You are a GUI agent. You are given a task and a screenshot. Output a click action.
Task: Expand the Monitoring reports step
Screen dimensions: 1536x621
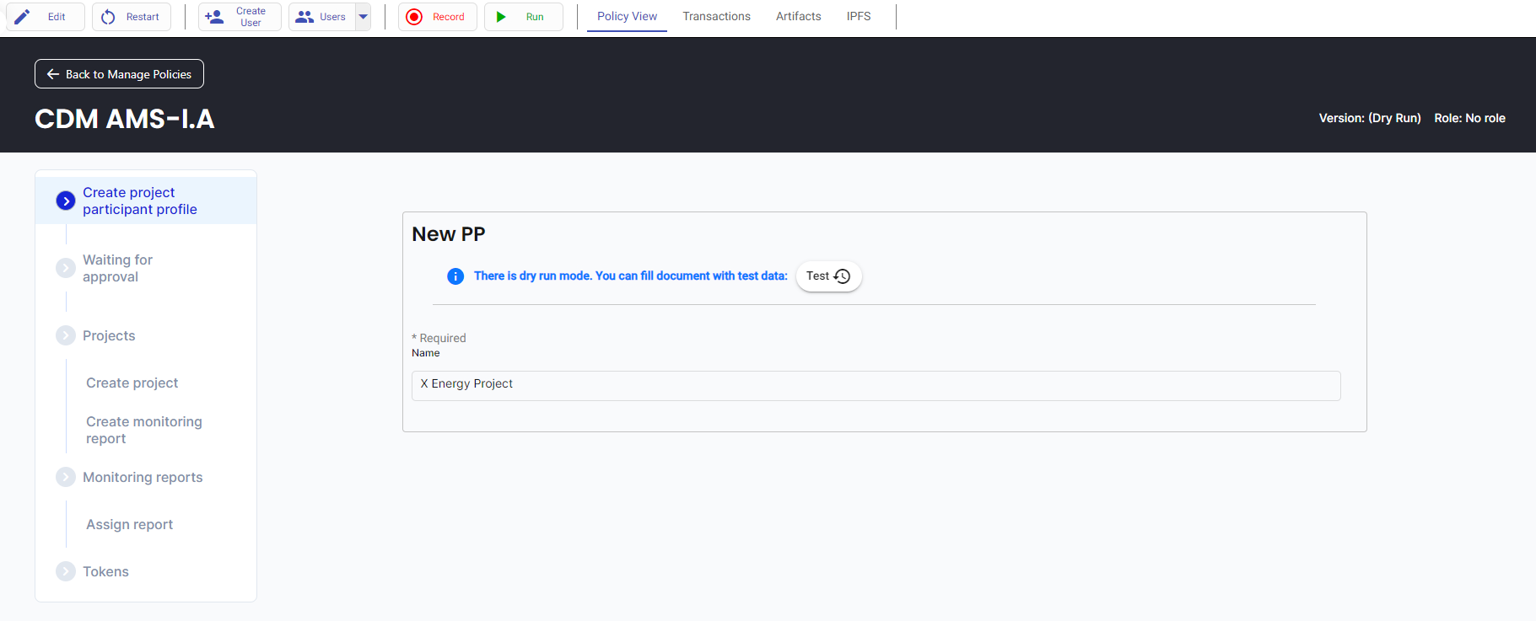tap(66, 478)
